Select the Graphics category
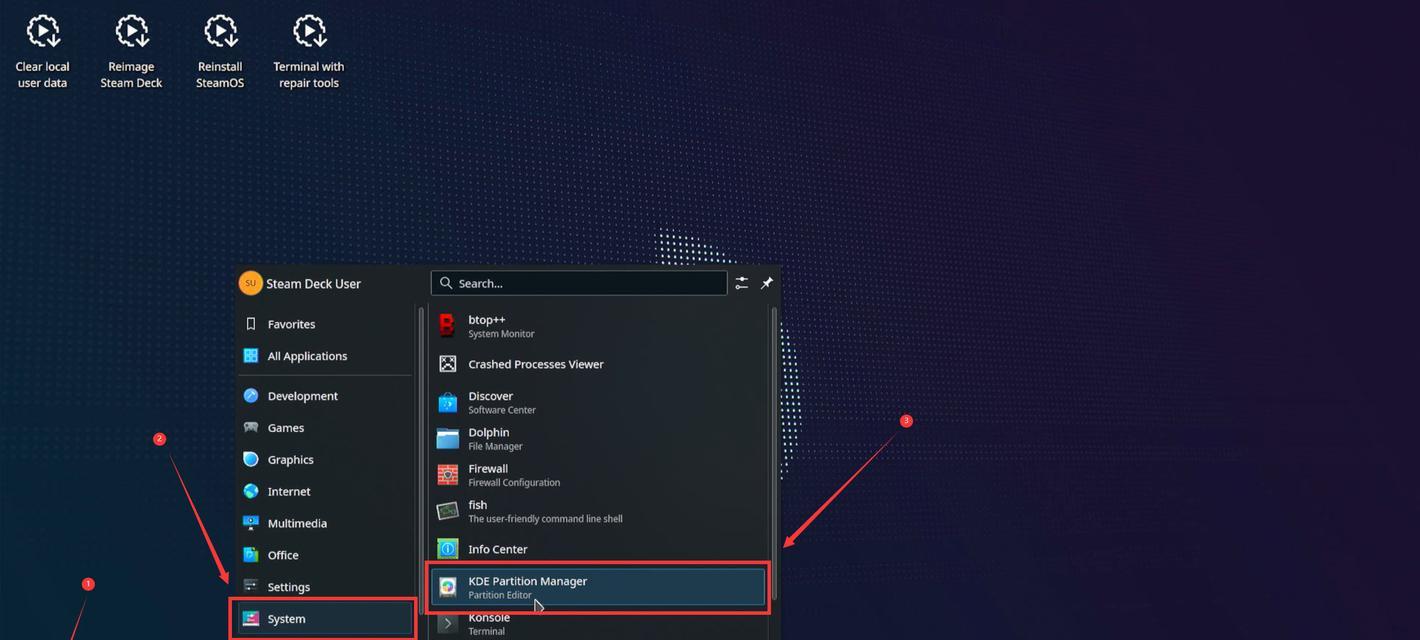This screenshot has width=1420, height=640. coord(325,460)
